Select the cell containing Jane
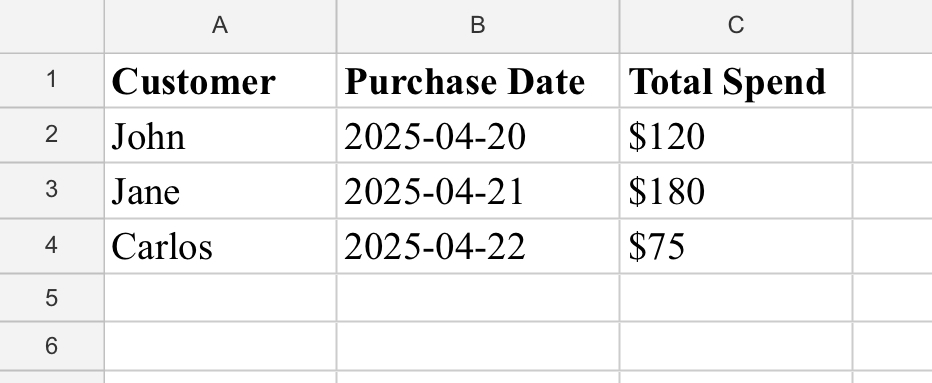The image size is (932, 383). tap(221, 190)
